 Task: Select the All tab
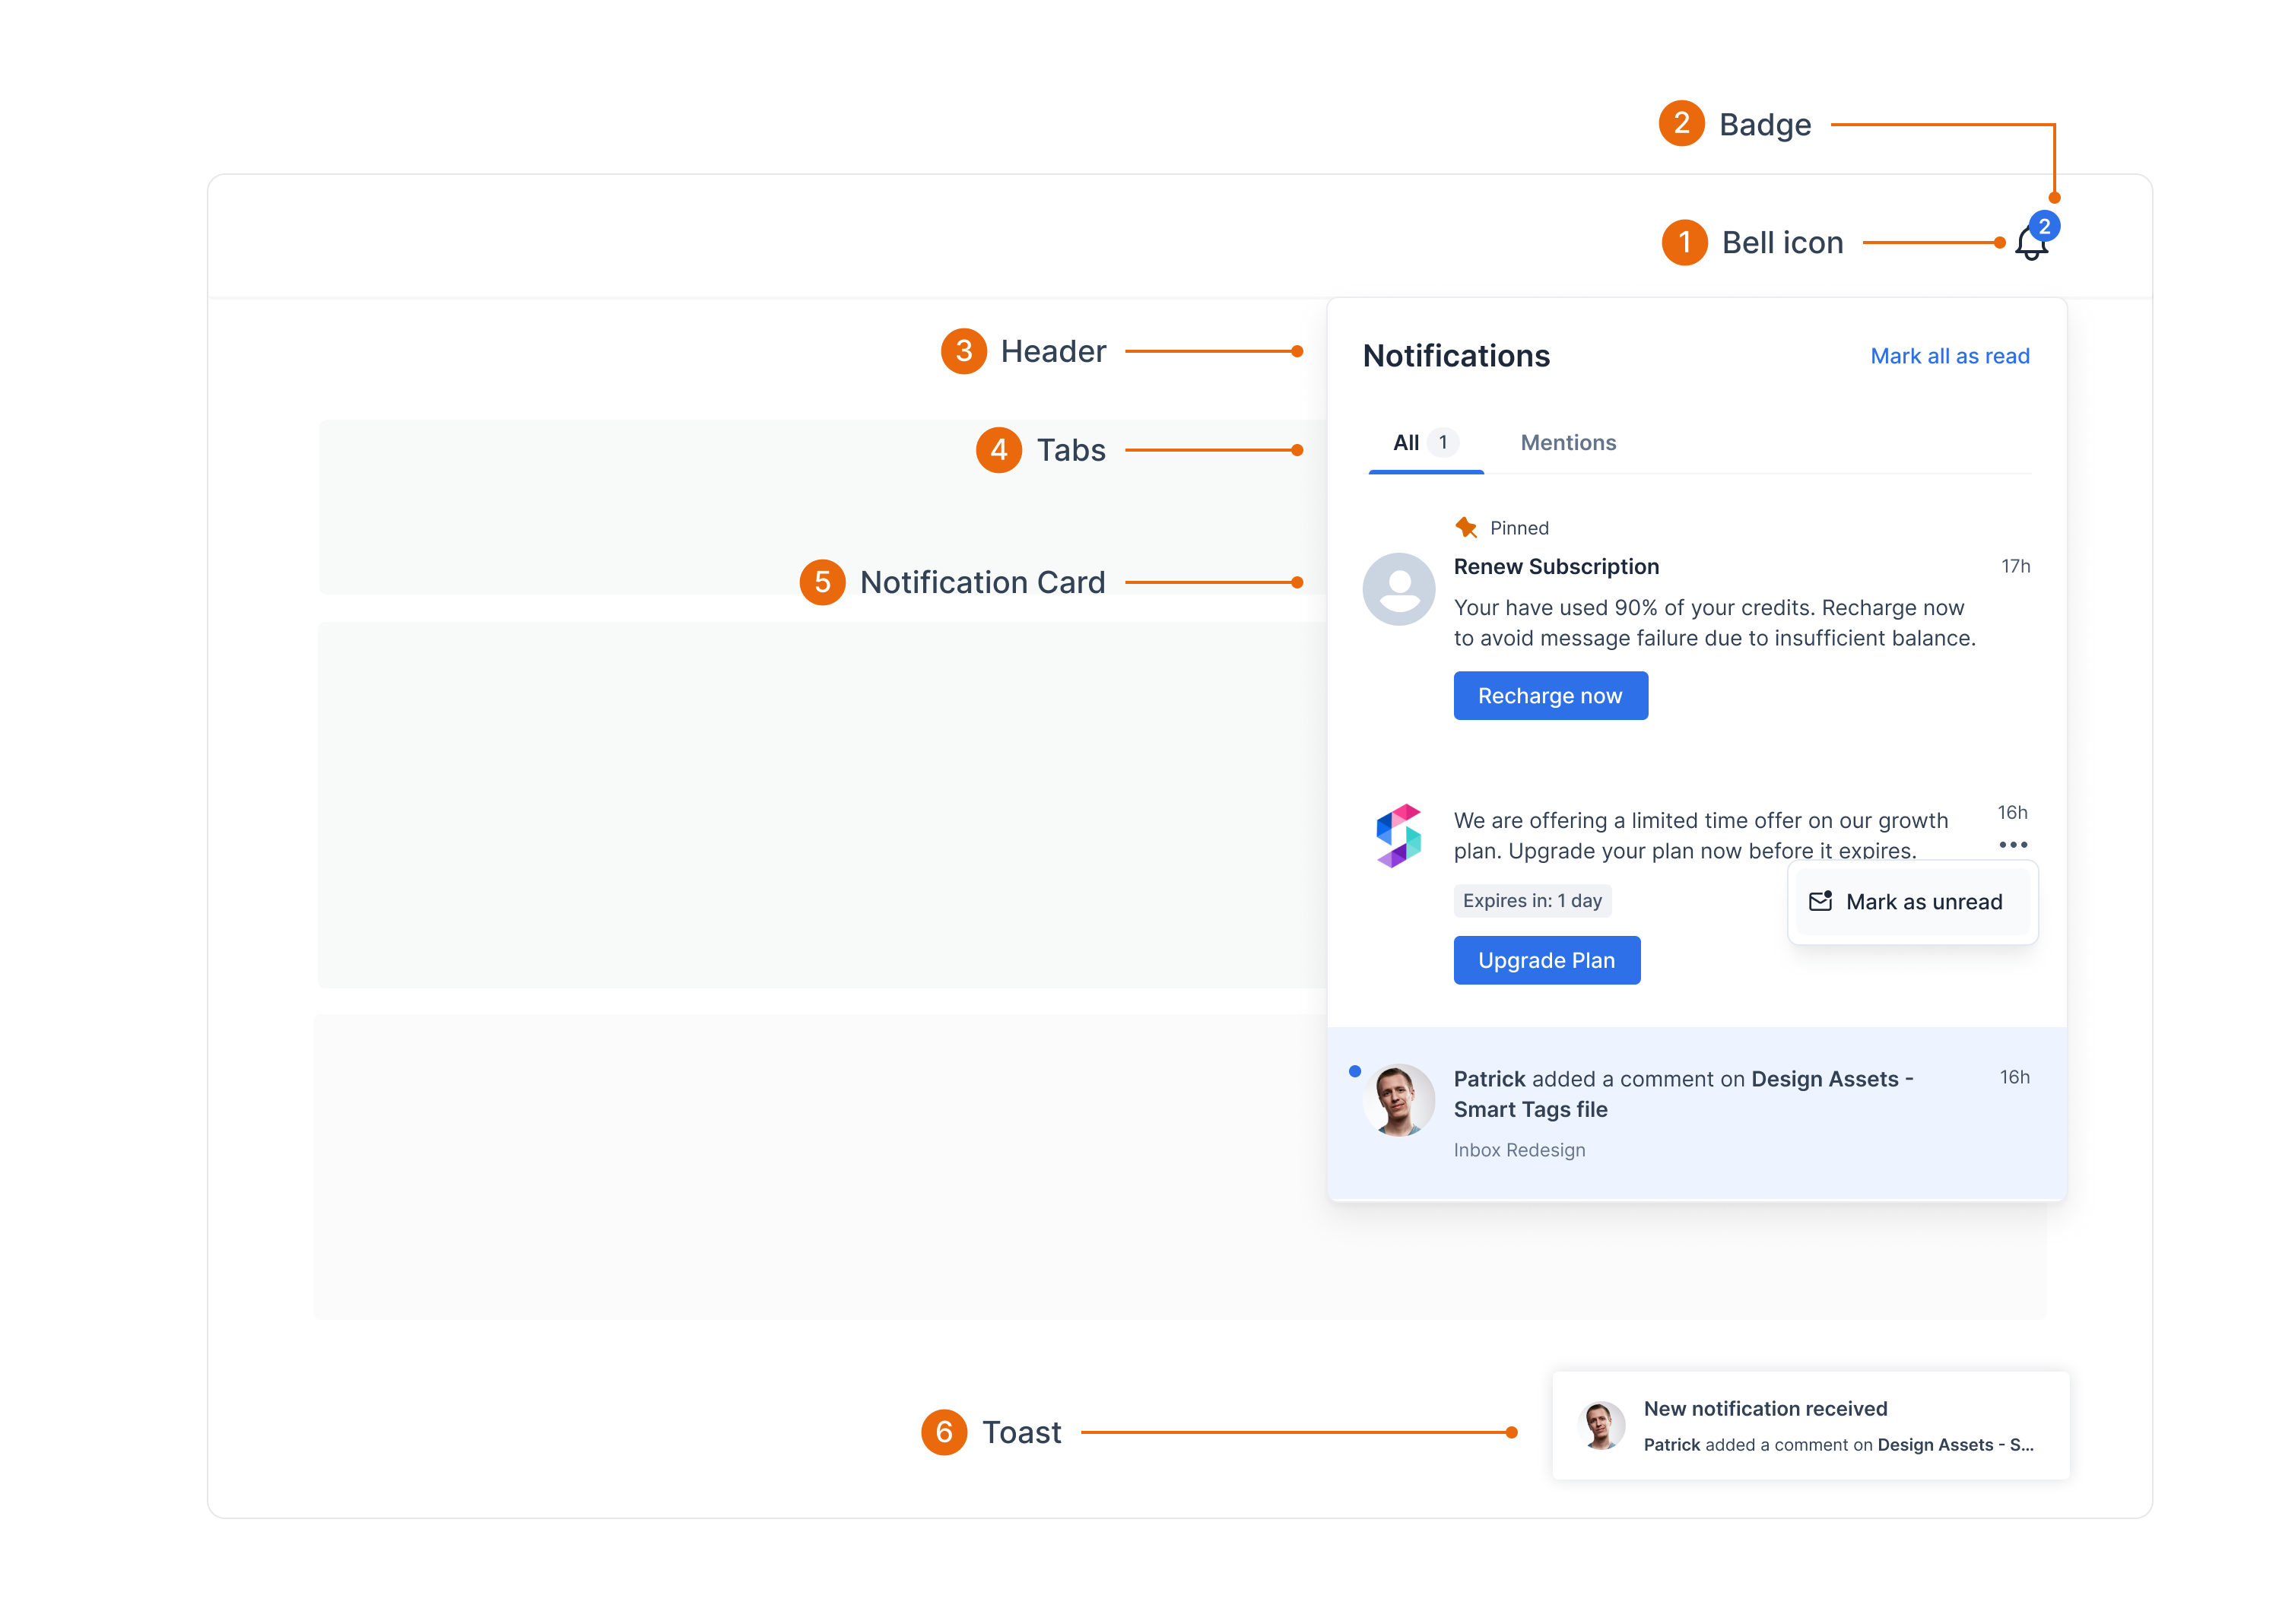point(1405,443)
